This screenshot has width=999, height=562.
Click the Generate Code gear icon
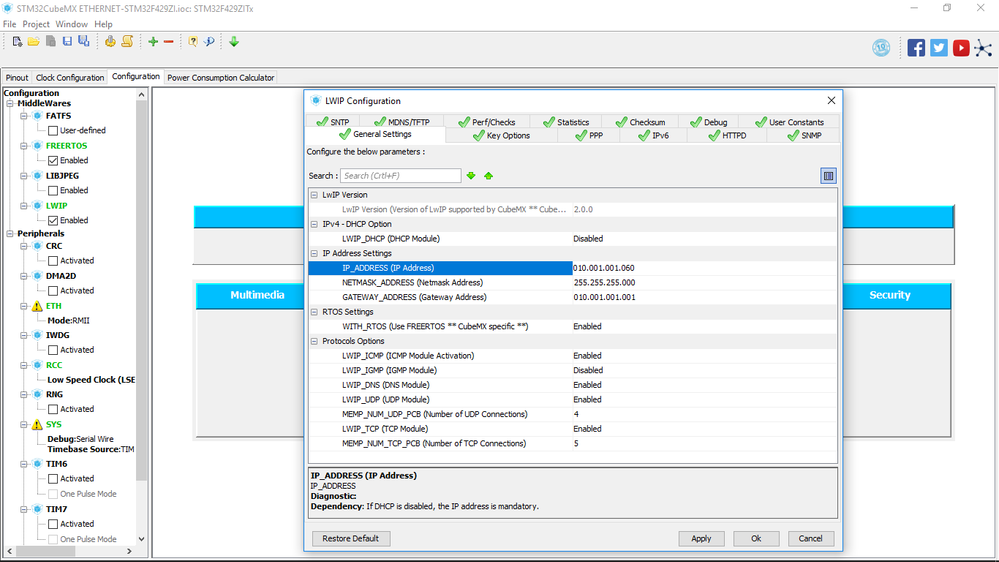click(x=110, y=41)
